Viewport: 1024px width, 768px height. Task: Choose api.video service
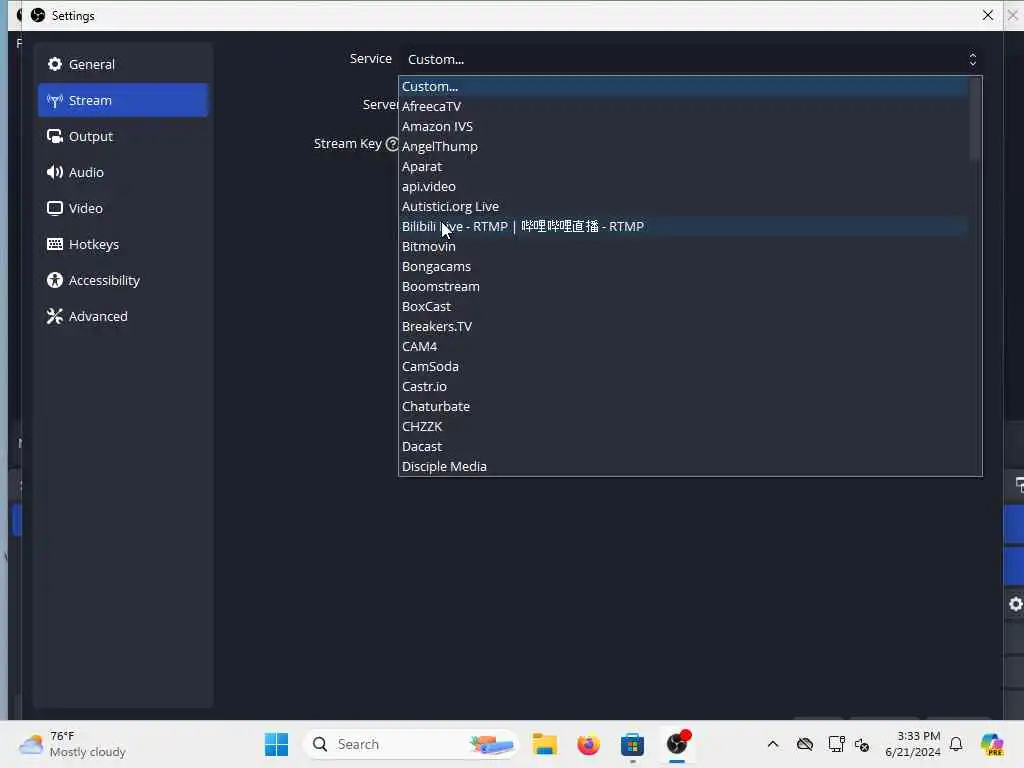[684, 186]
